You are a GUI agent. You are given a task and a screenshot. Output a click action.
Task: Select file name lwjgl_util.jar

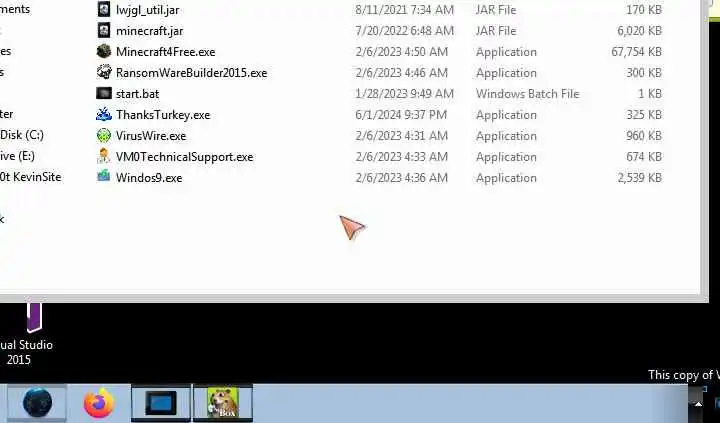(x=147, y=10)
